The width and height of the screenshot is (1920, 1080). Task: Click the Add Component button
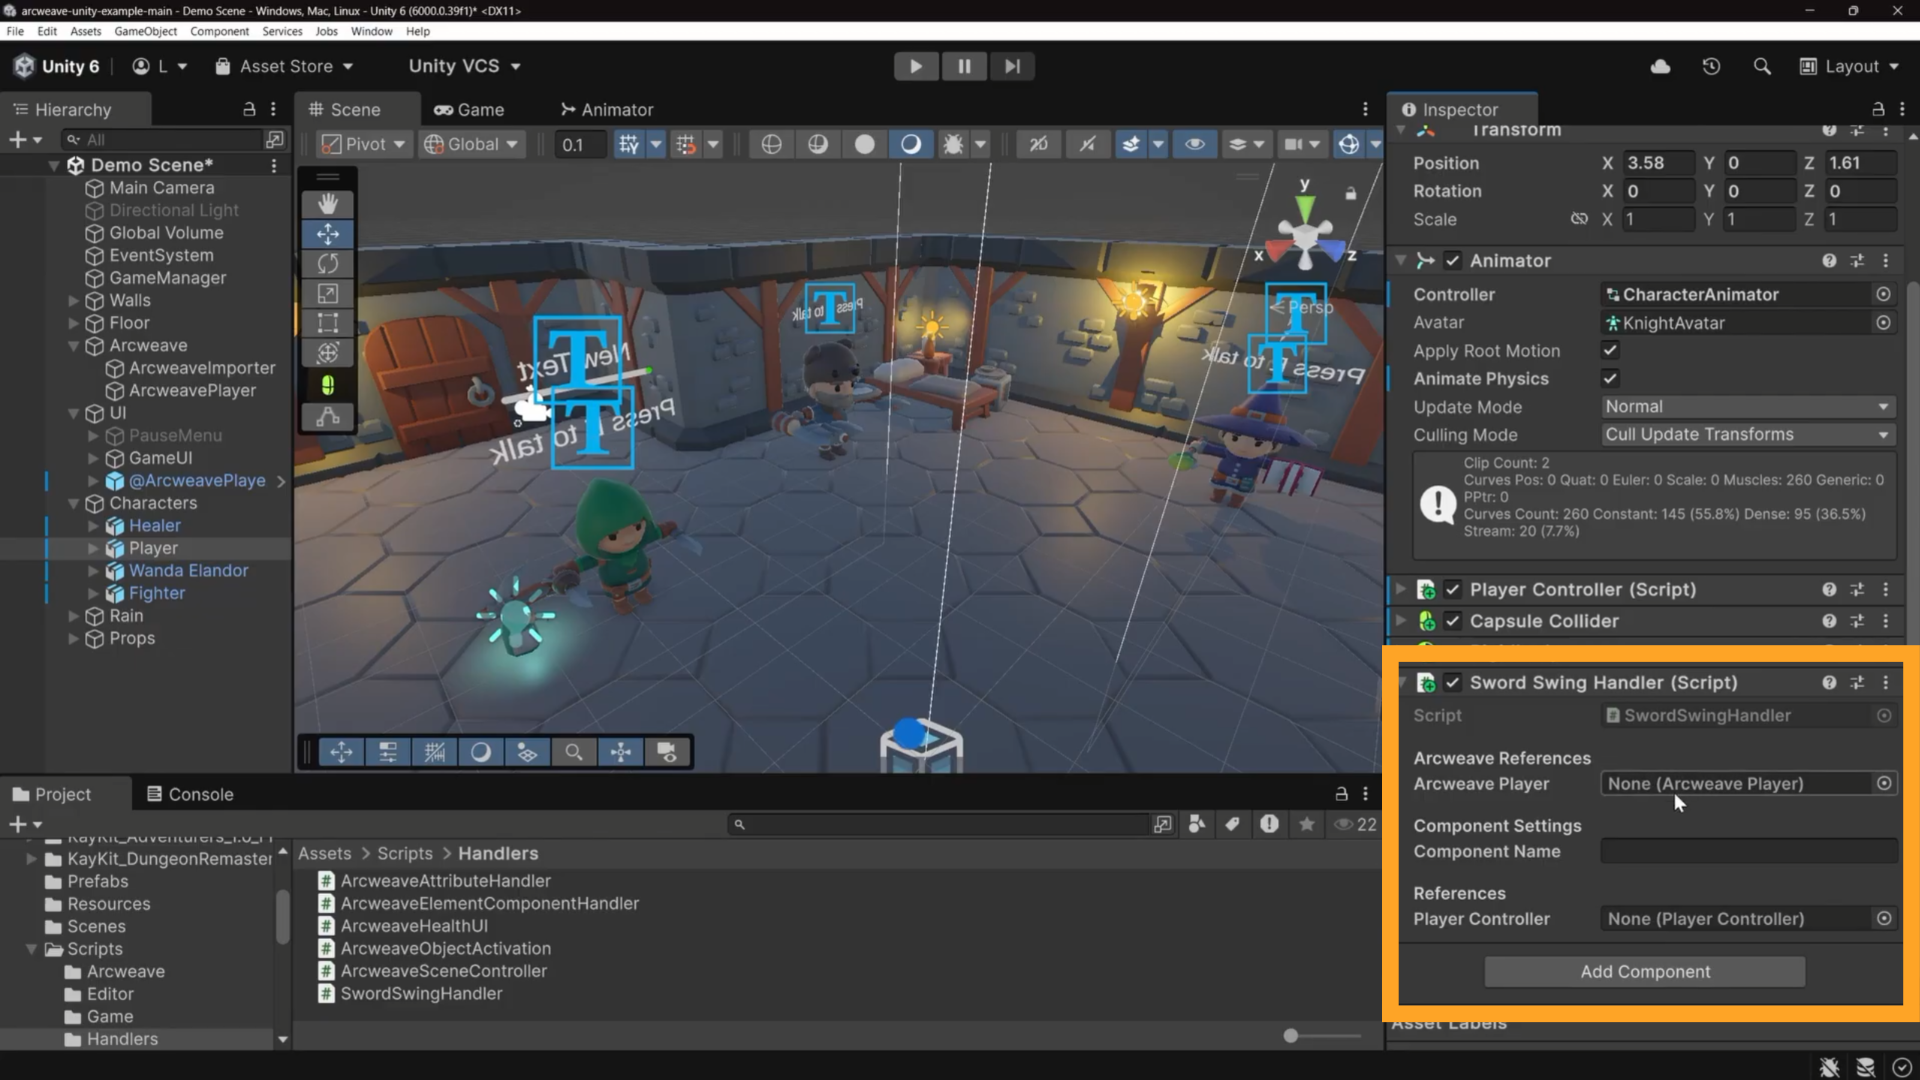1645,972
